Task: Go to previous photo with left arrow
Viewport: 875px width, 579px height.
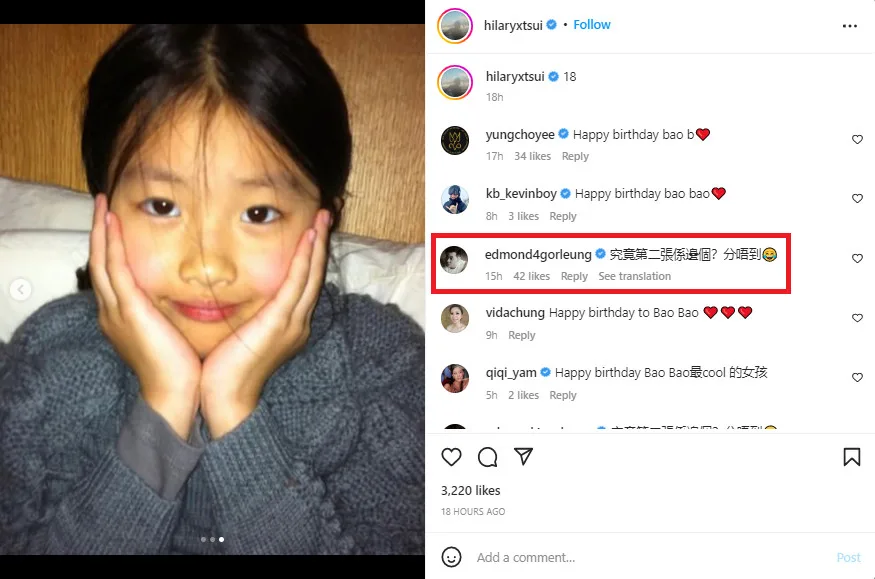Action: [17, 290]
